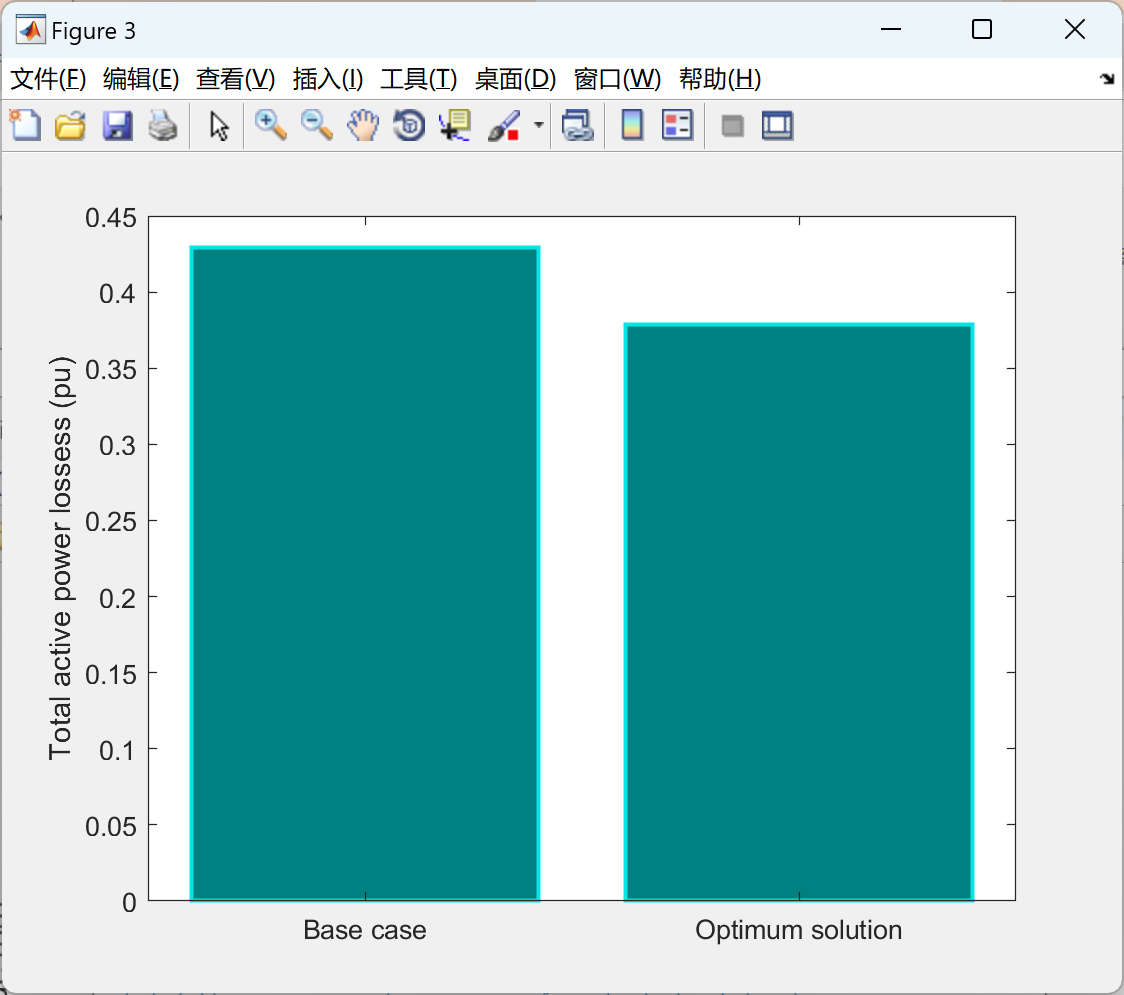Select the Edit Plot arrow tool

(x=219, y=126)
